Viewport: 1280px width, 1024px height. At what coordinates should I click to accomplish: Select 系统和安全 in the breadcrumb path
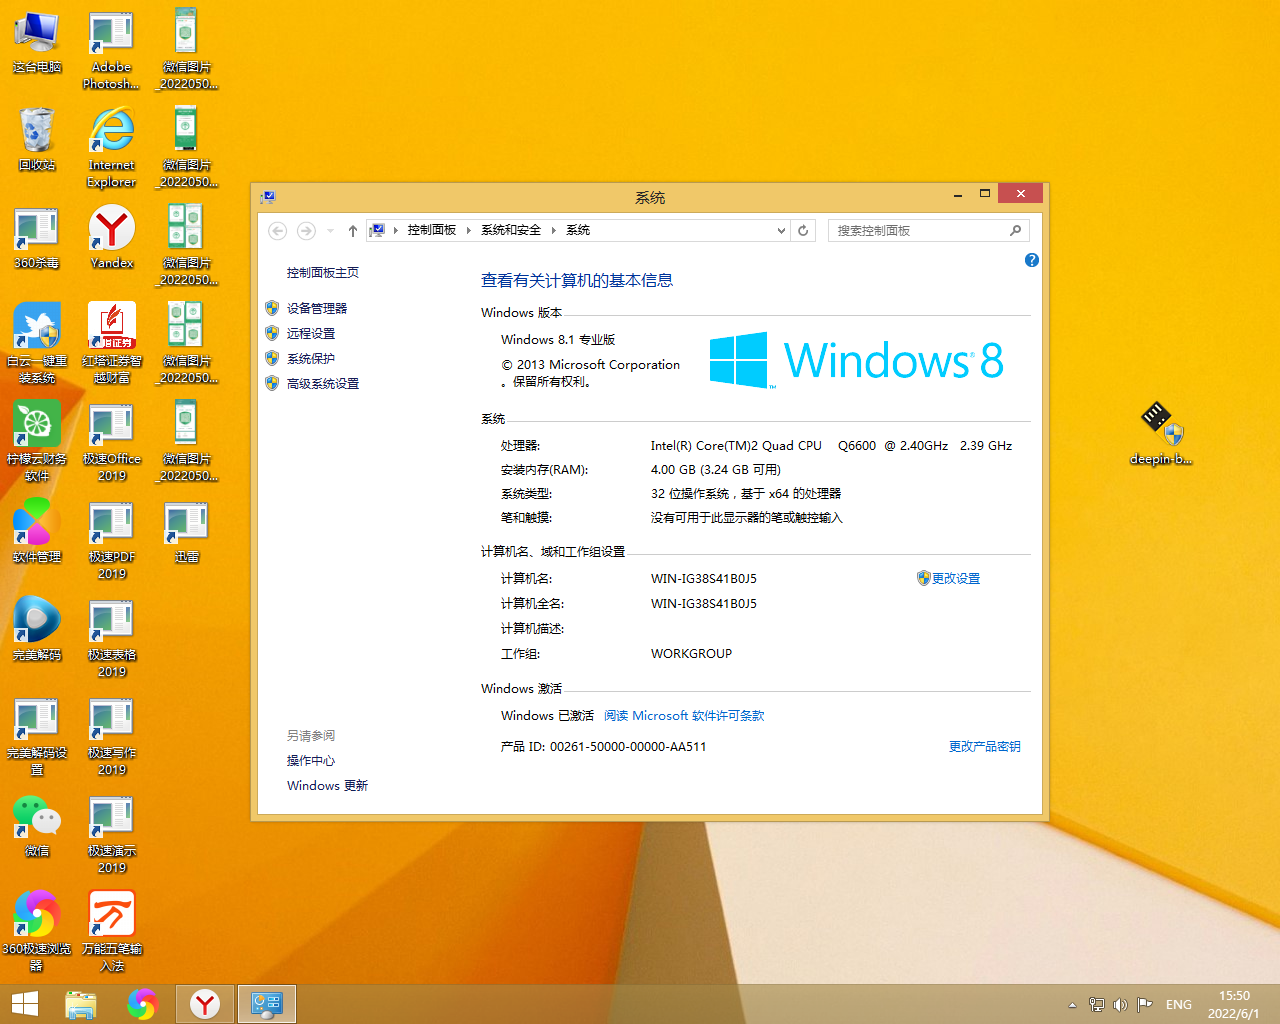pos(510,230)
